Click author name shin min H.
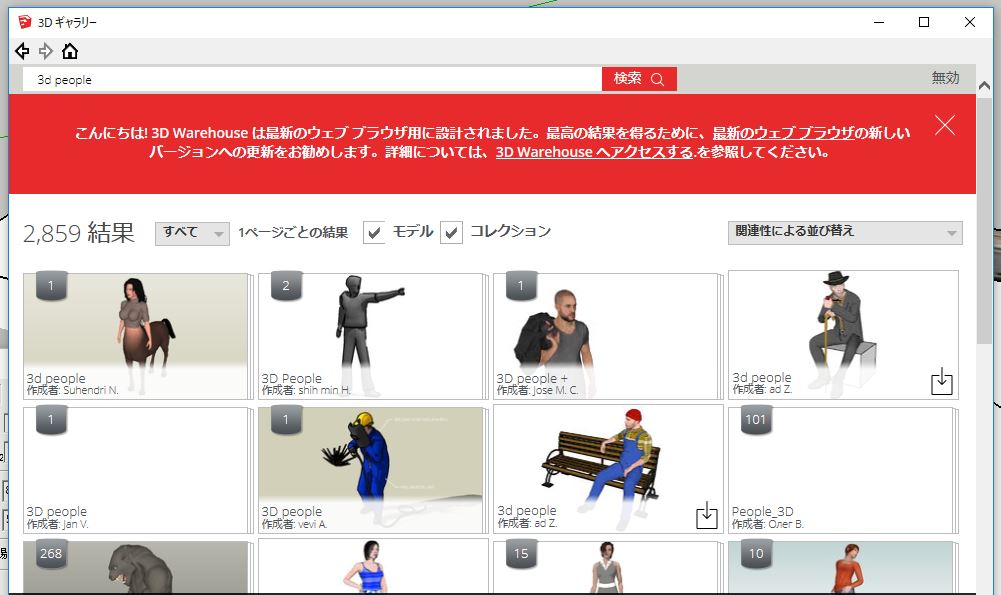 (324, 390)
